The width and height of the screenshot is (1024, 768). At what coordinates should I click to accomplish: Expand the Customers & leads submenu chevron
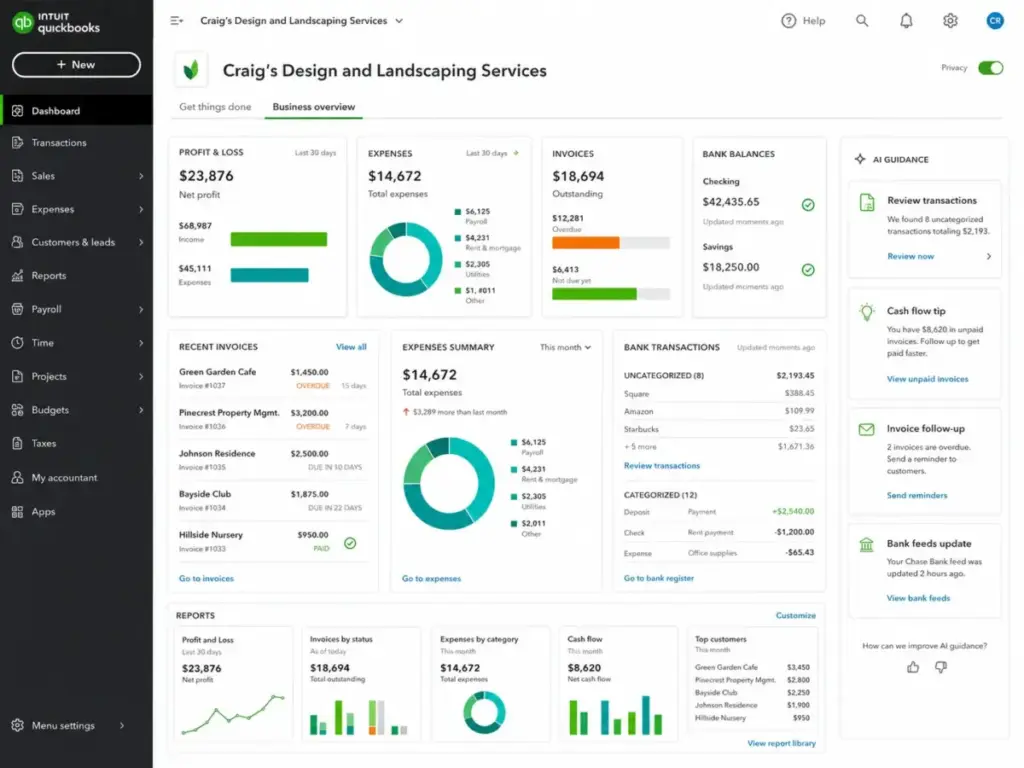tap(141, 242)
